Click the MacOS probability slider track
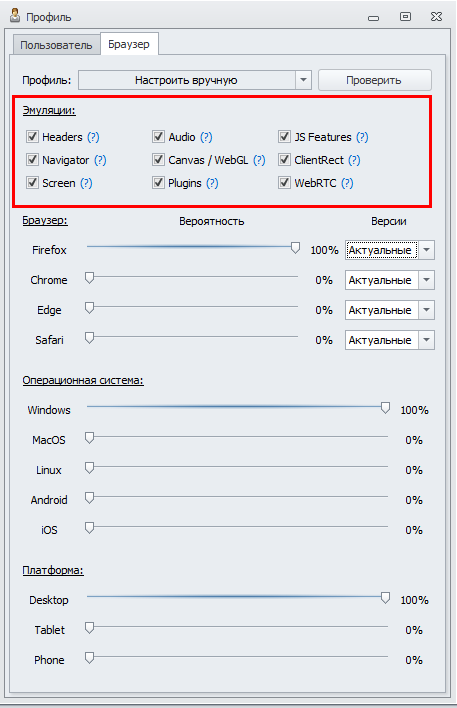This screenshot has width=457, height=708. click(x=237, y=437)
